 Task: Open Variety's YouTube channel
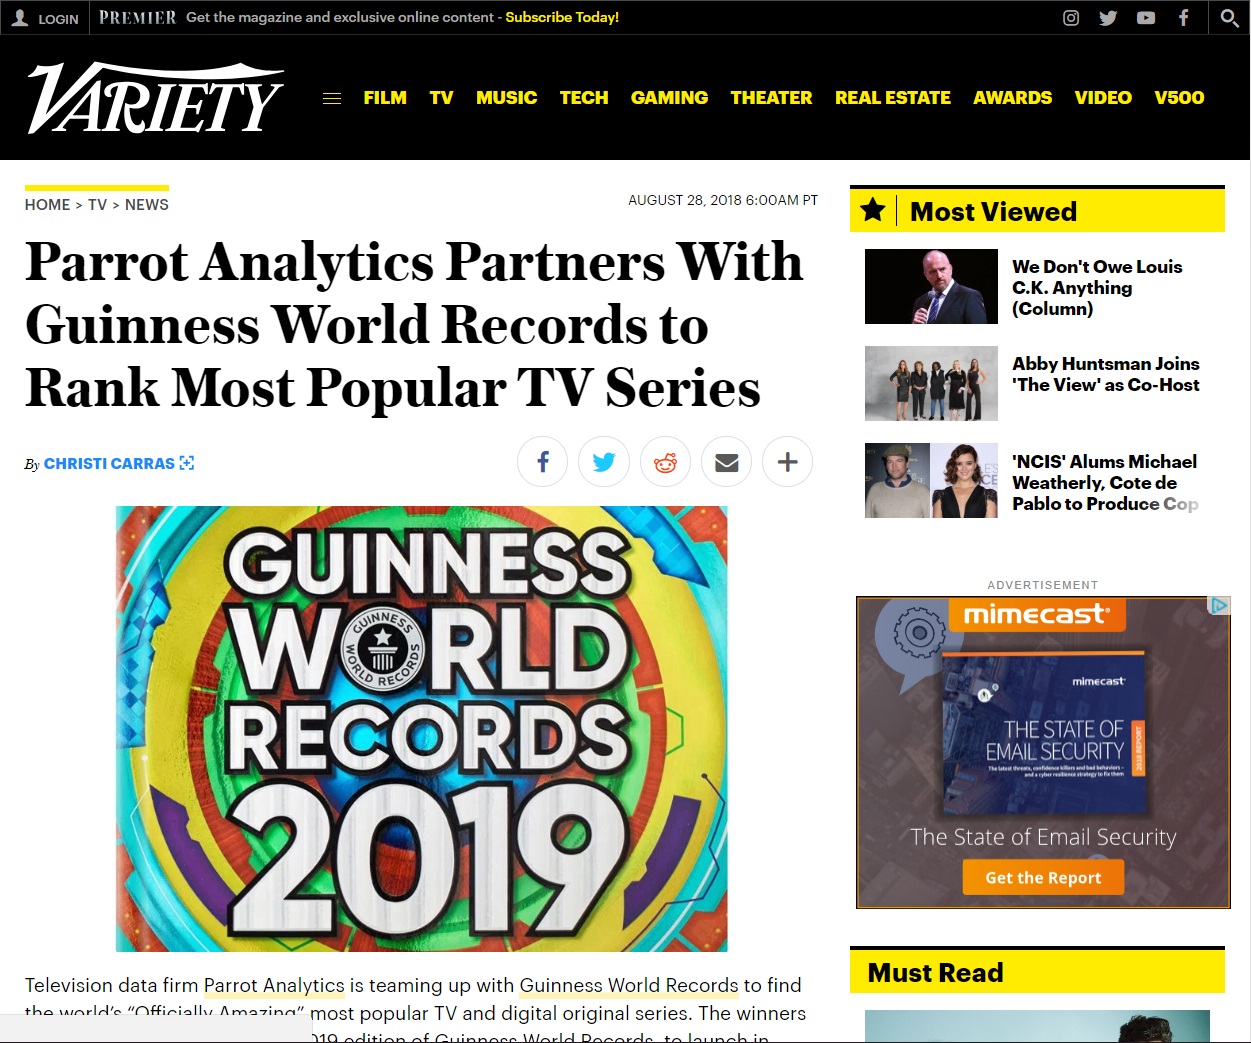pyautogui.click(x=1146, y=17)
